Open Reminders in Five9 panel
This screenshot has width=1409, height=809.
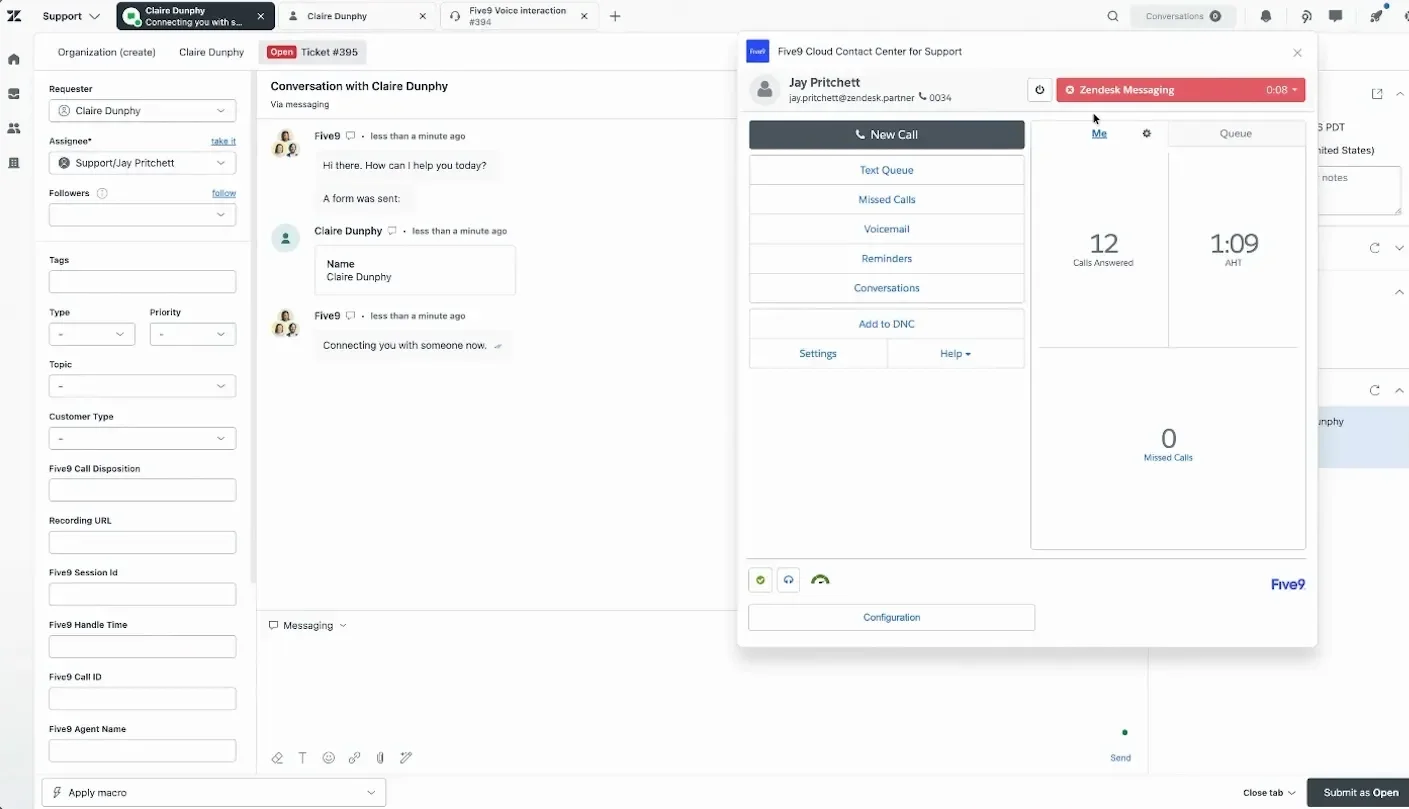coord(887,259)
